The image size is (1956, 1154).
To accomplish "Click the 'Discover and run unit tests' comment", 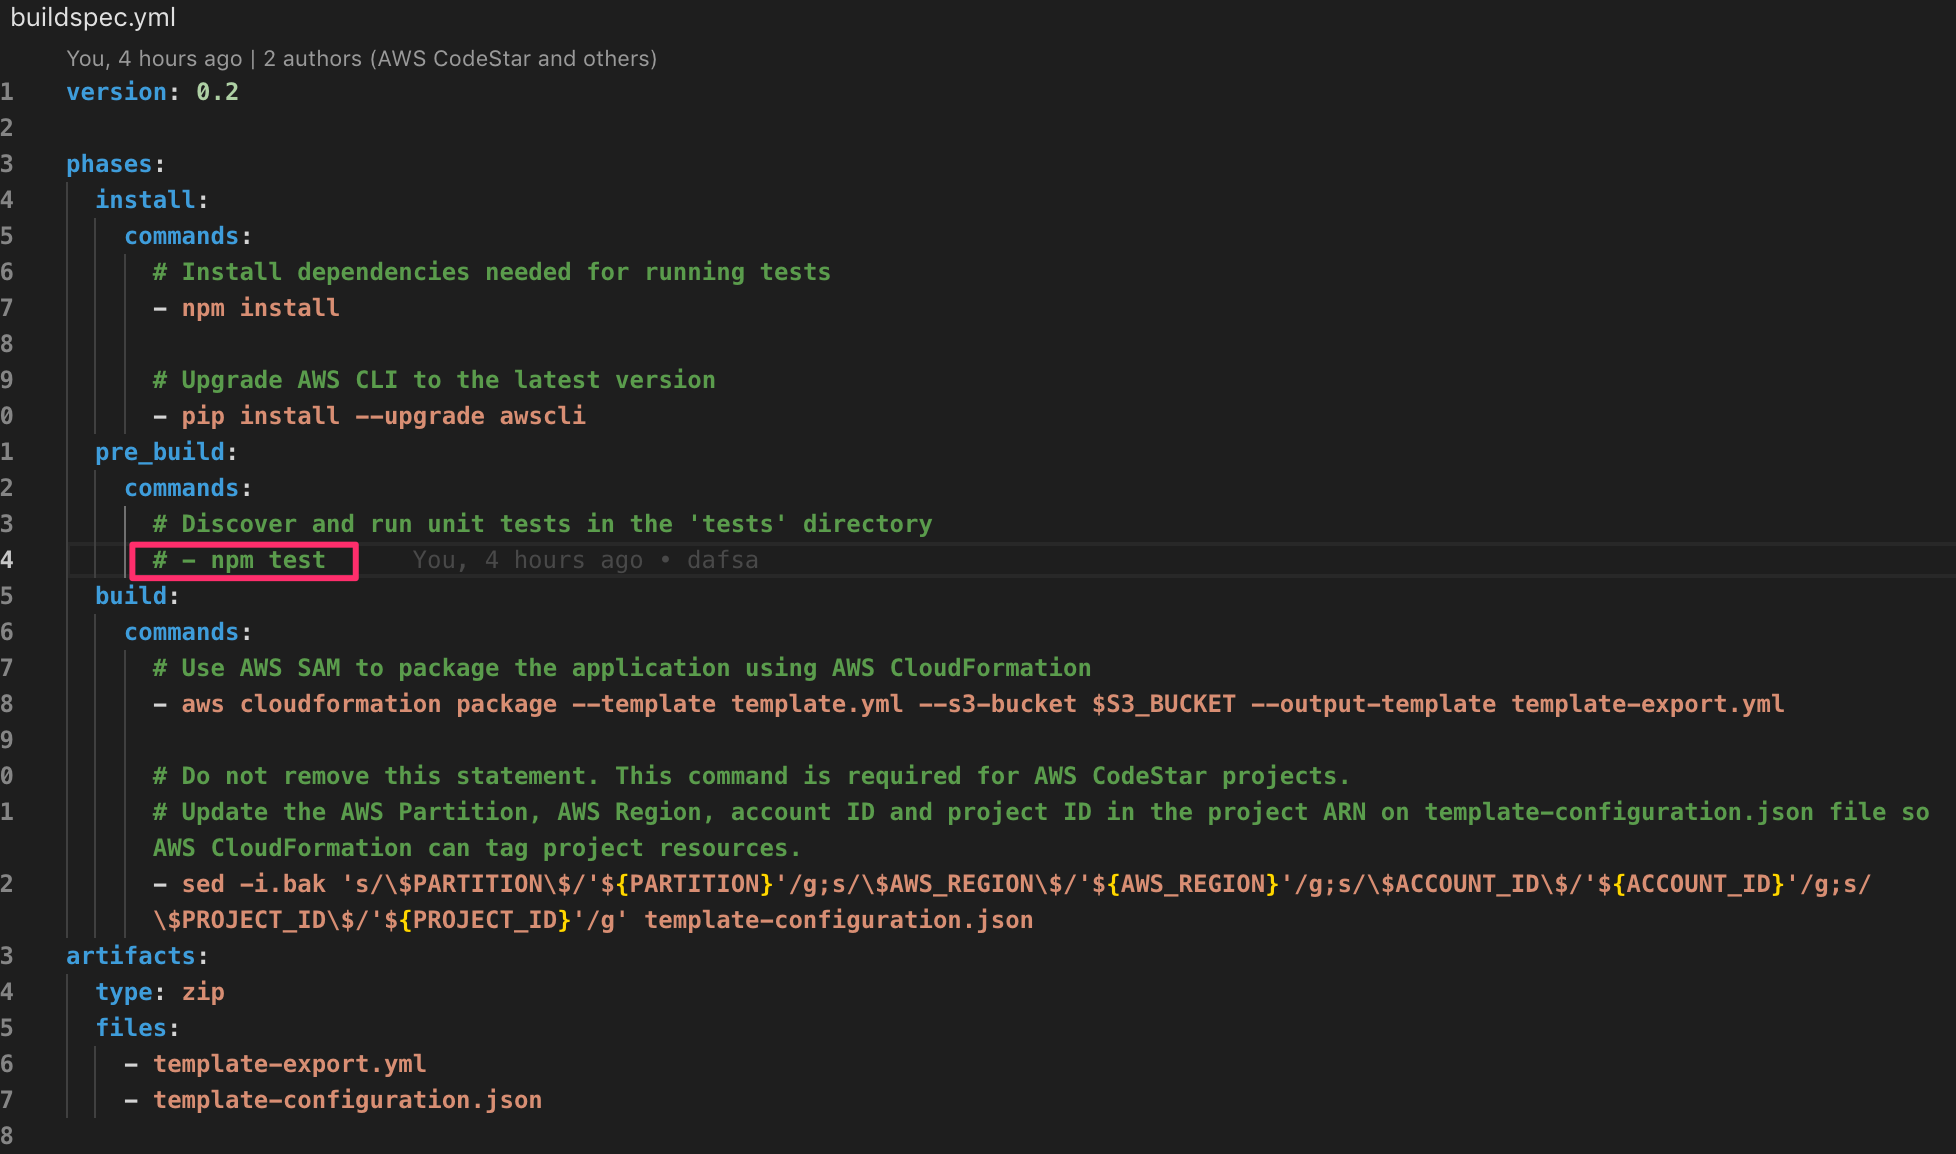I will [x=542, y=524].
